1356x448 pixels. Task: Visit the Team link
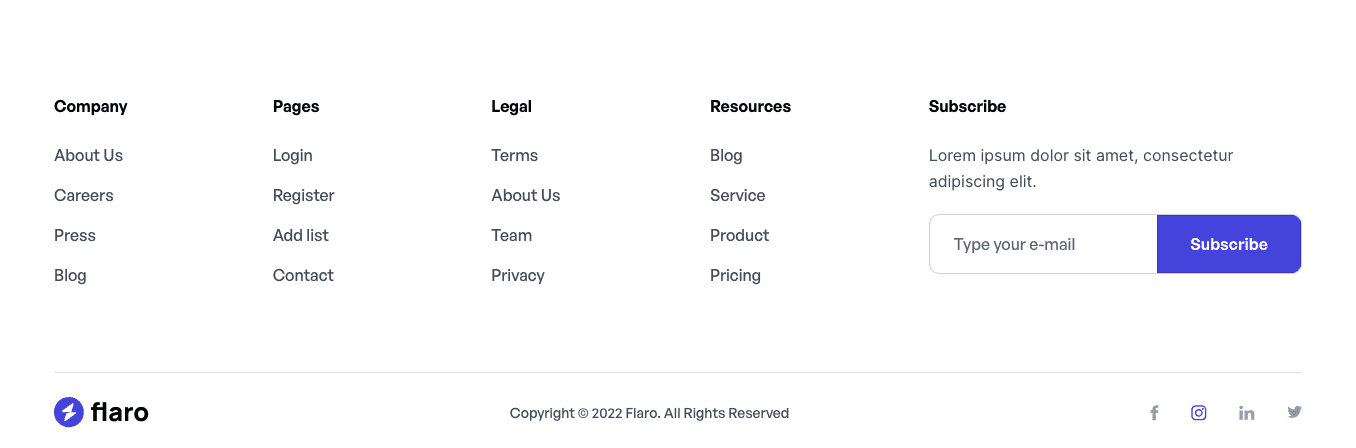point(511,235)
